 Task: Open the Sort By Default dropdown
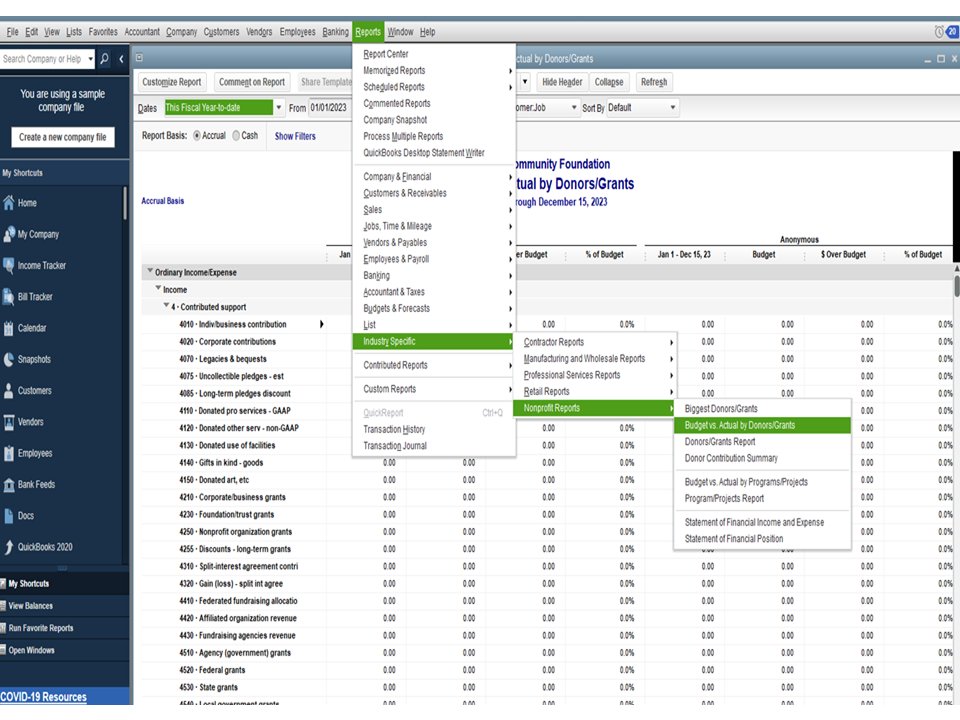pyautogui.click(x=672, y=108)
